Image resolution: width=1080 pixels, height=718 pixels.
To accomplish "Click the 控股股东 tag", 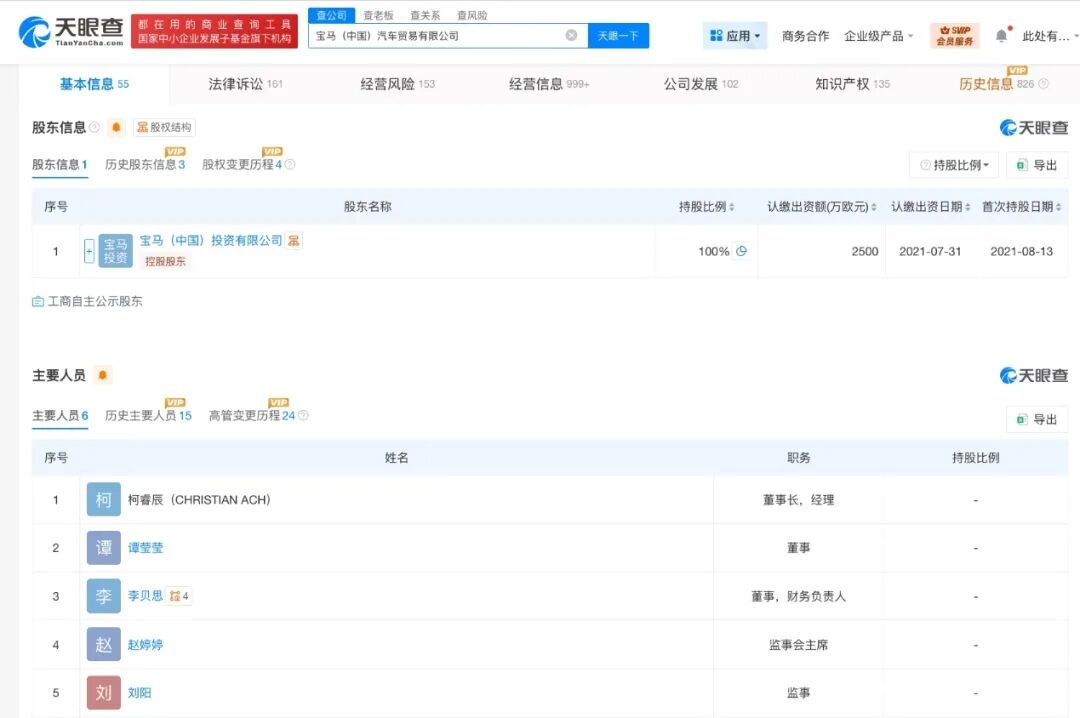I will click(x=165, y=261).
